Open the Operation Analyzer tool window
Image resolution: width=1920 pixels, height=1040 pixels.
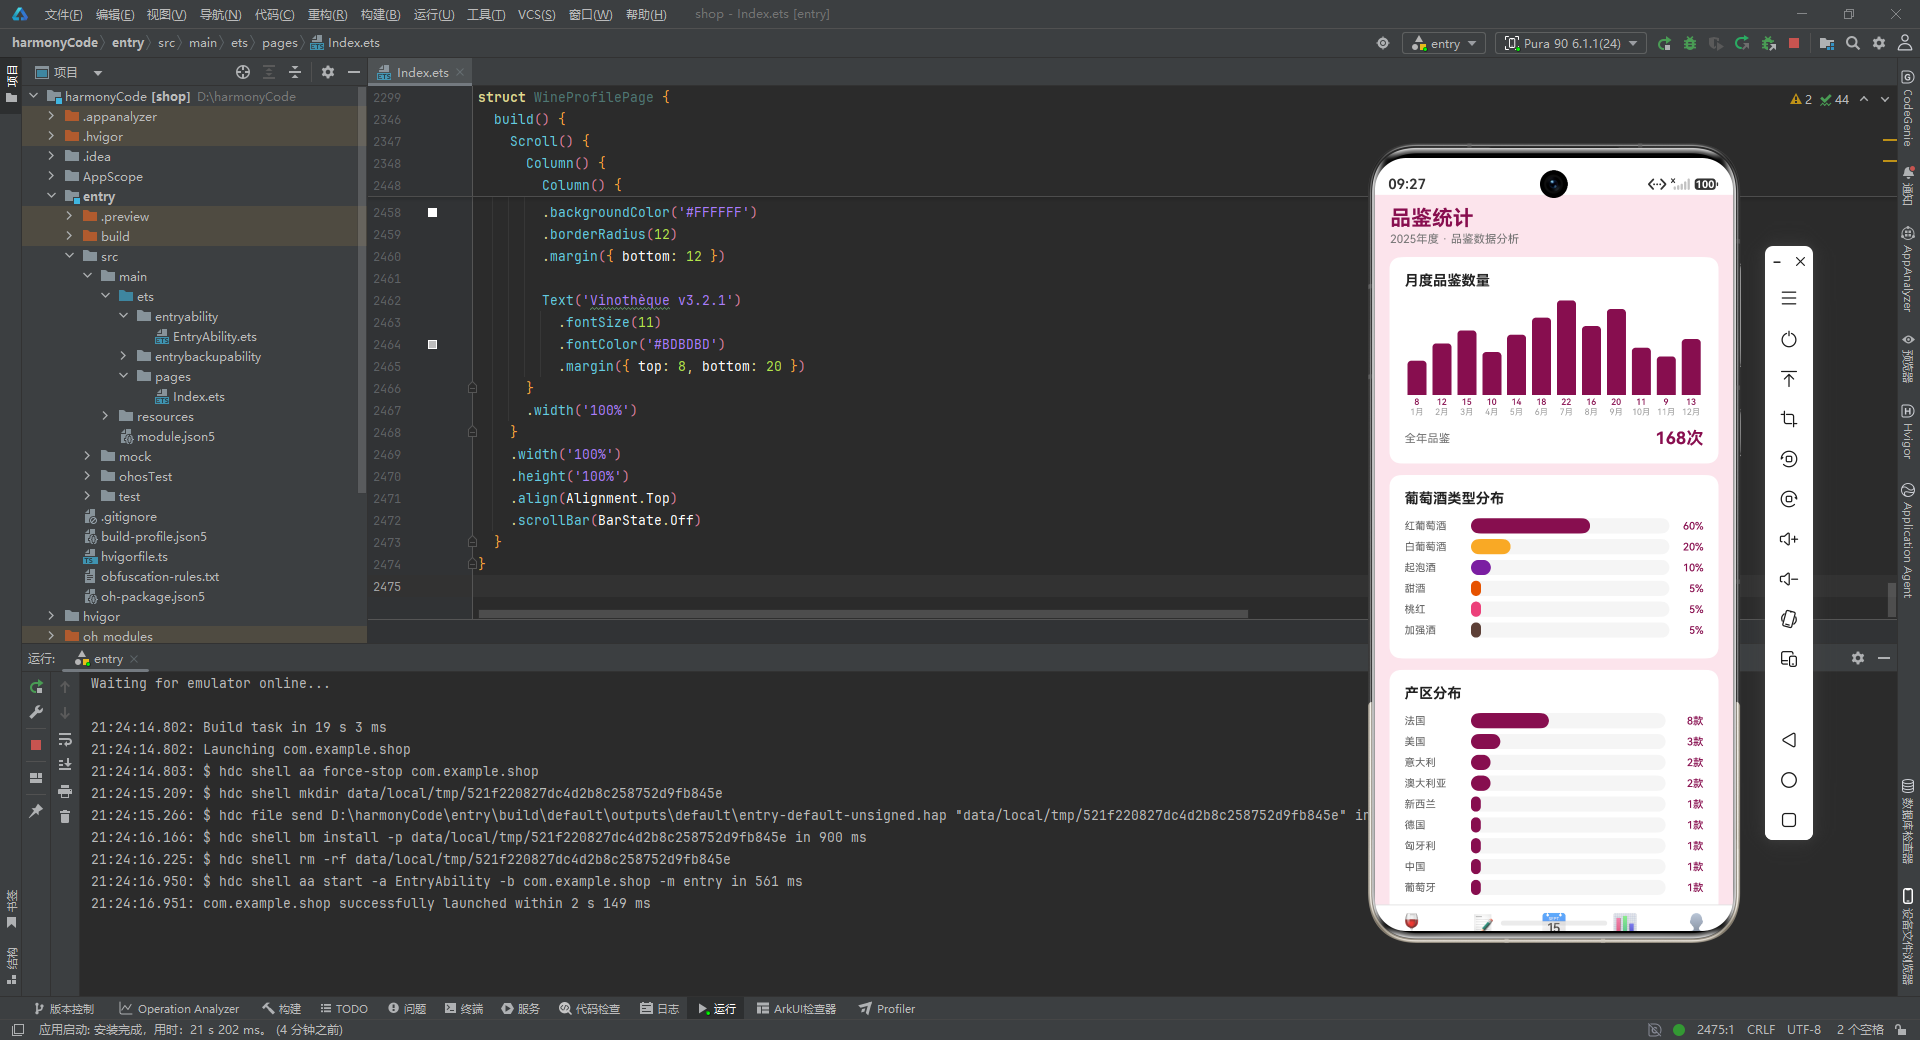(179, 1009)
